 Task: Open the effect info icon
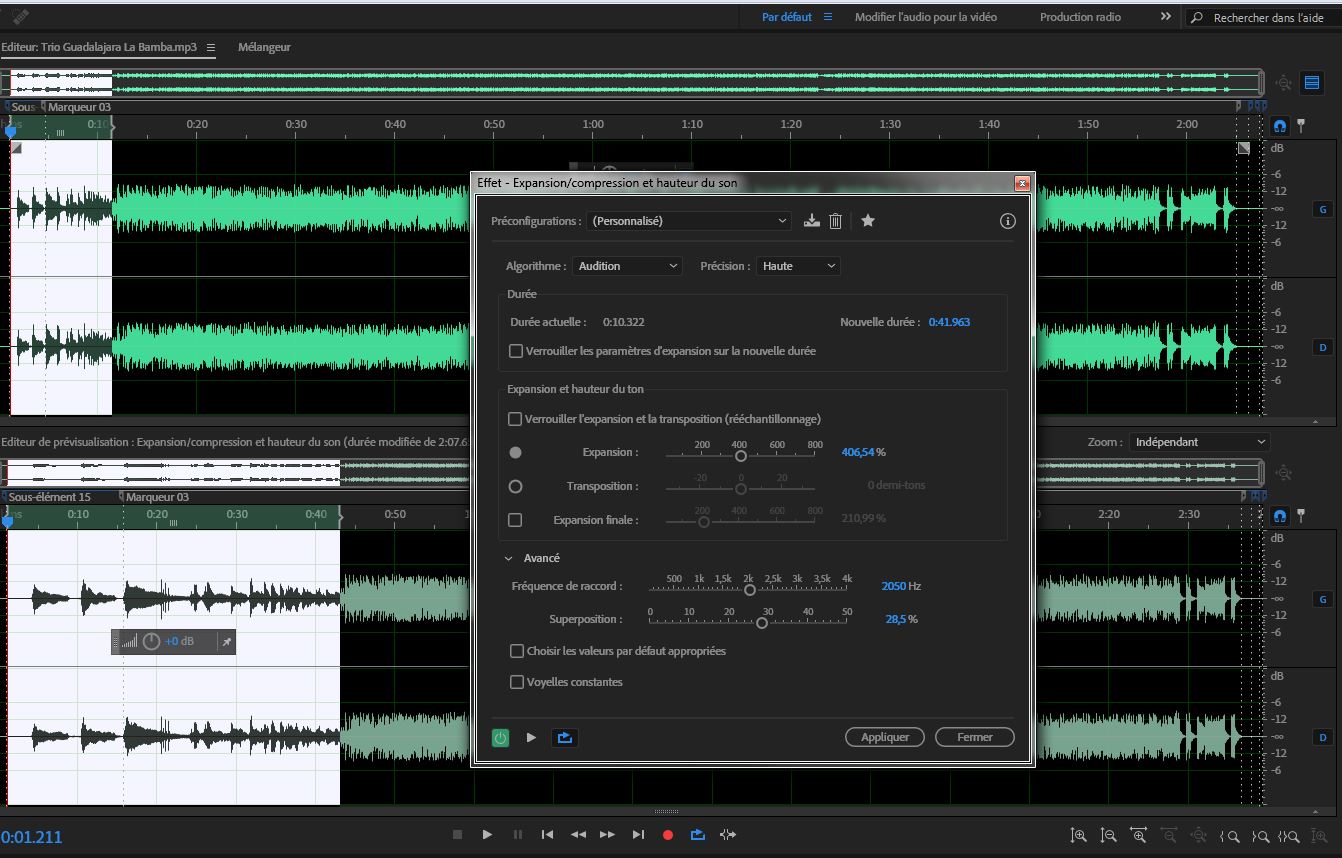pos(1007,221)
